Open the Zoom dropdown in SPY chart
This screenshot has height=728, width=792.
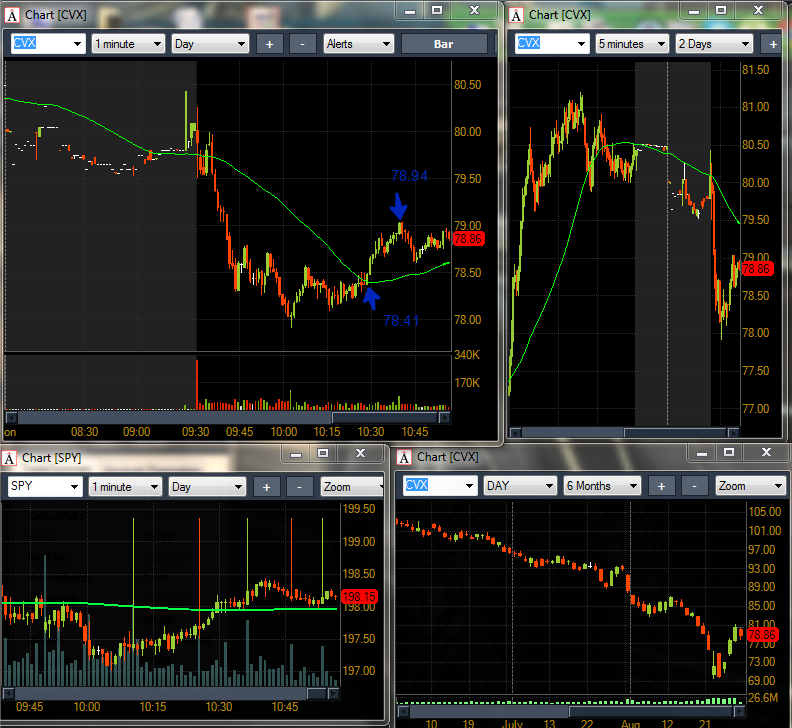(x=352, y=487)
